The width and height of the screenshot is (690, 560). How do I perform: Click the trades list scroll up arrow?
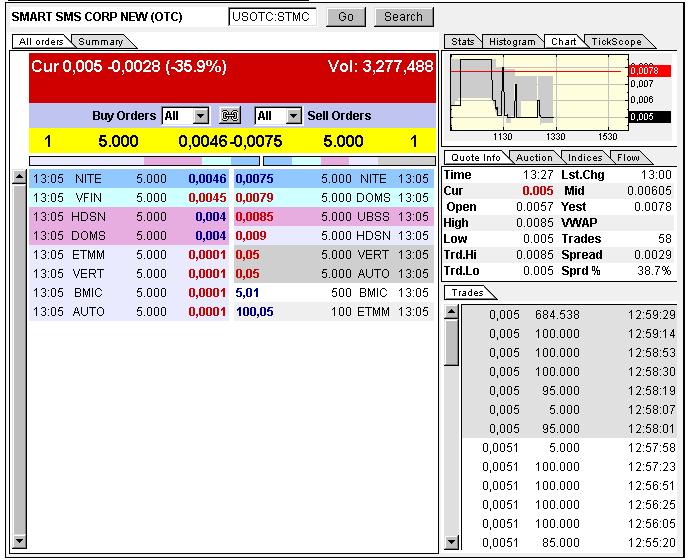click(x=451, y=312)
